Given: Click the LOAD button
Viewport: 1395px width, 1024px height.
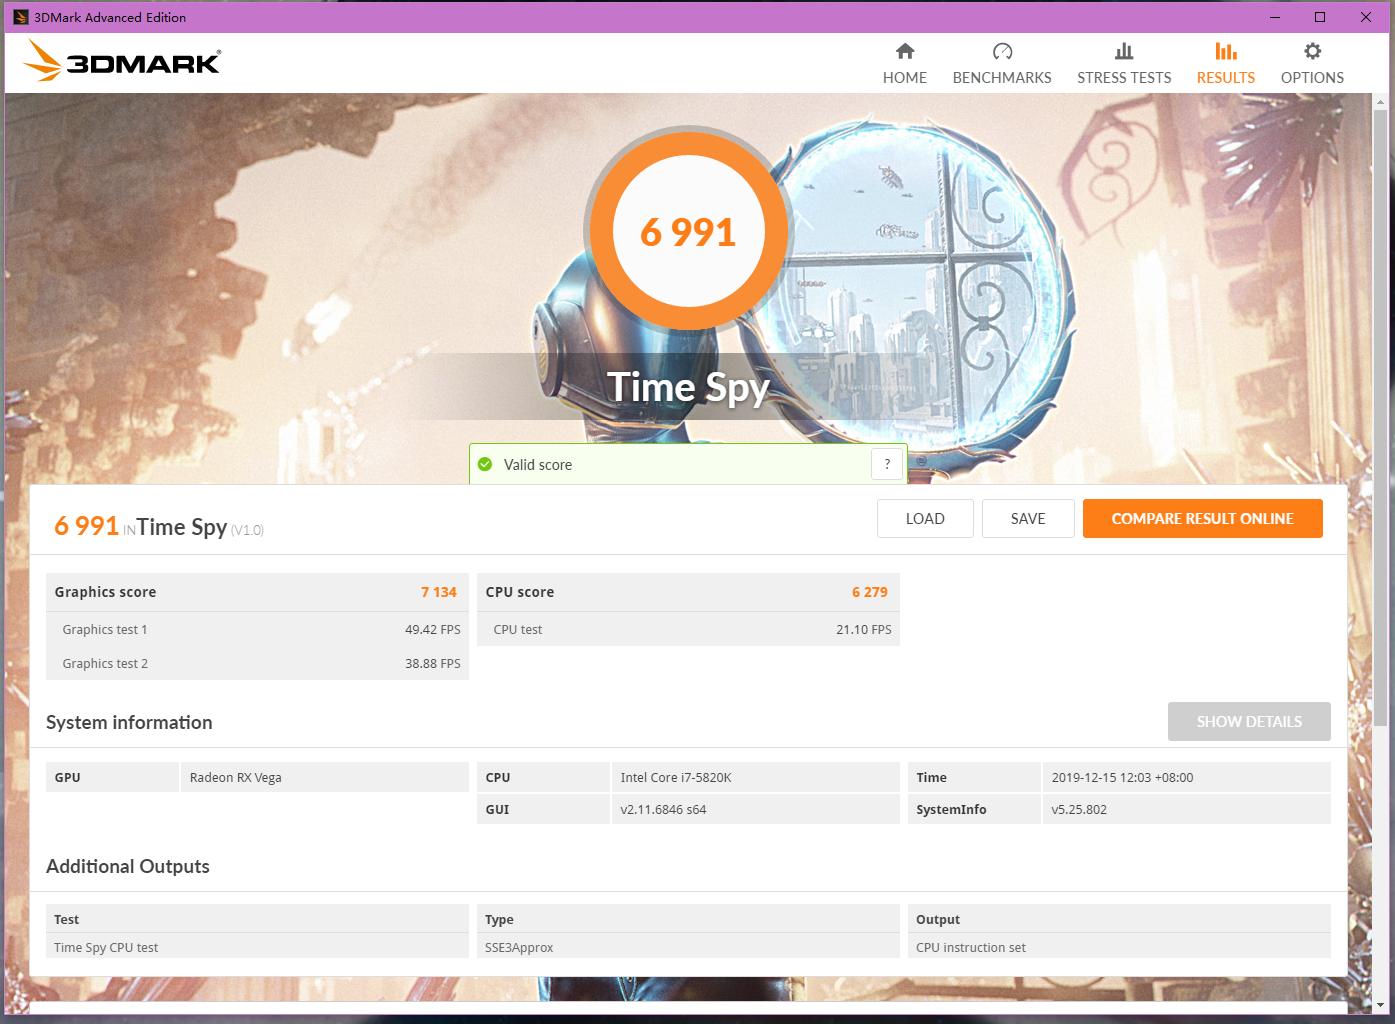Looking at the screenshot, I should click(x=925, y=519).
